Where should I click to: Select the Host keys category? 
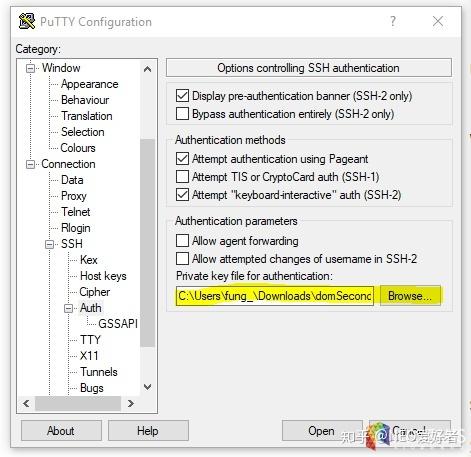click(103, 276)
